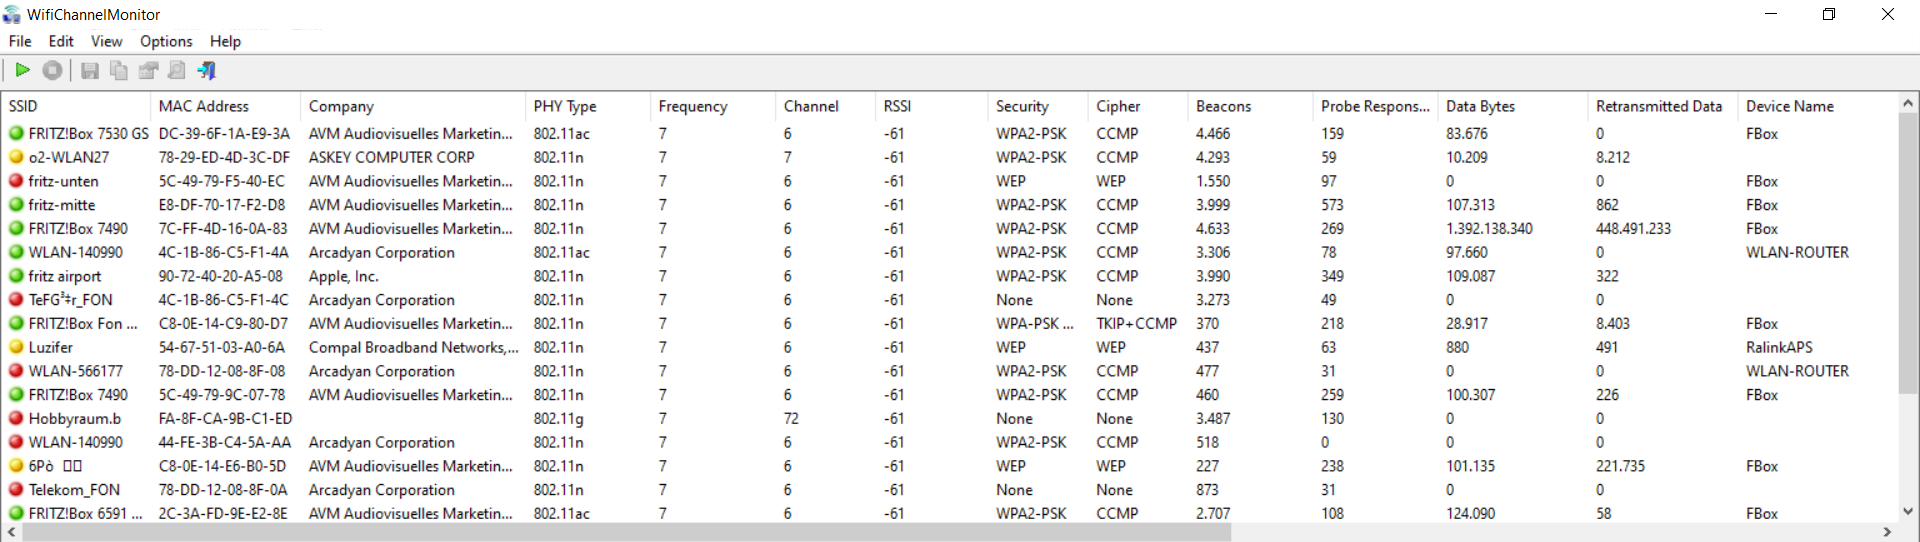Click the horizontal scrollbar left arrow
The width and height of the screenshot is (1920, 542).
11,532
